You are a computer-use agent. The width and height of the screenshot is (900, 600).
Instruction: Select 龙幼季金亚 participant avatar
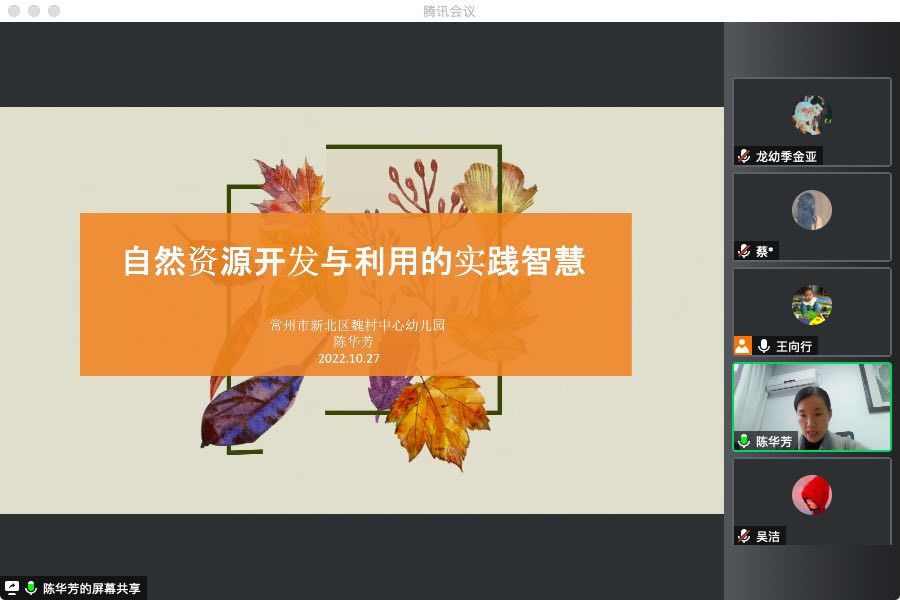click(x=812, y=115)
